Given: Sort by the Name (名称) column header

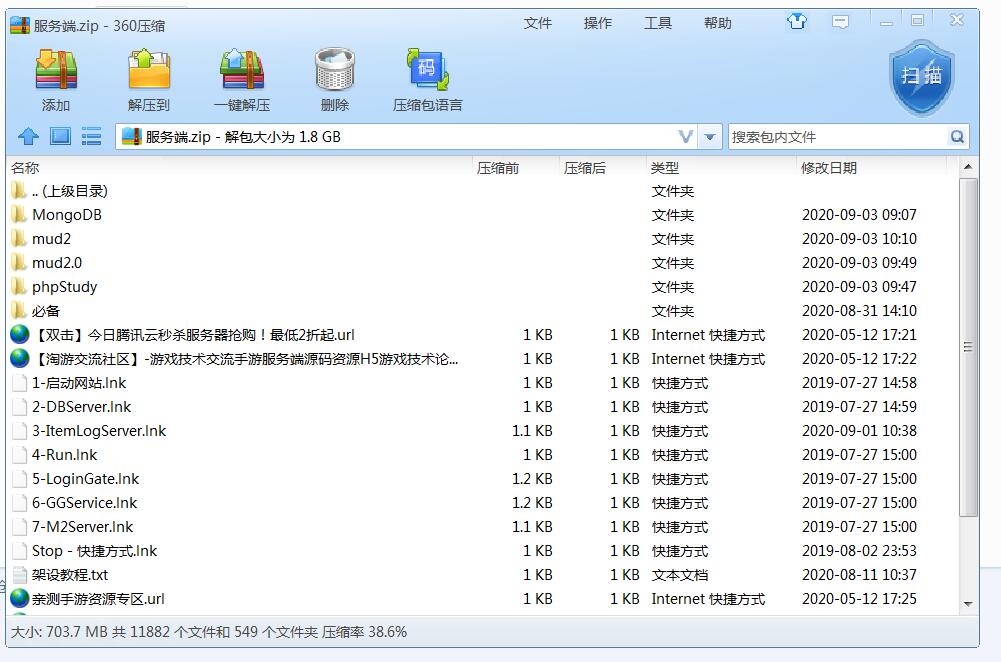Looking at the screenshot, I should click(x=26, y=168).
